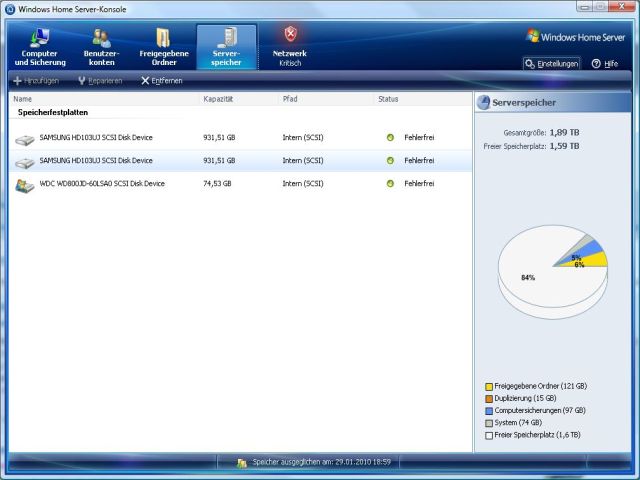Click Freier Speicherplatz value 1,59 TB
Screen dimensions: 640x480
tap(564, 146)
